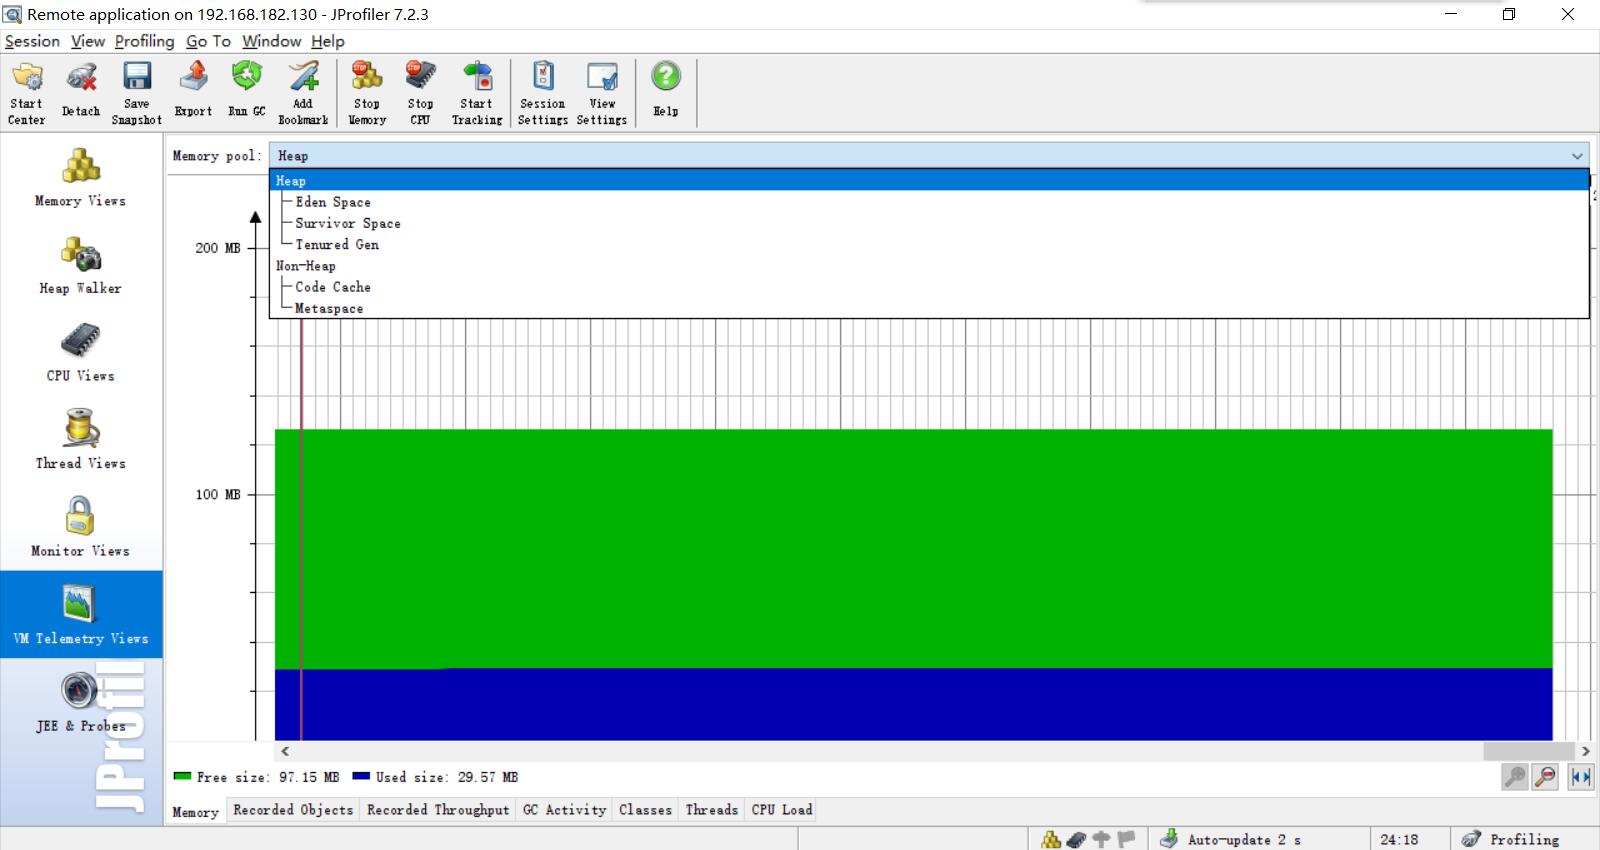This screenshot has height=850, width=1600.
Task: Click the Detach toolbar icon
Action: [81, 93]
